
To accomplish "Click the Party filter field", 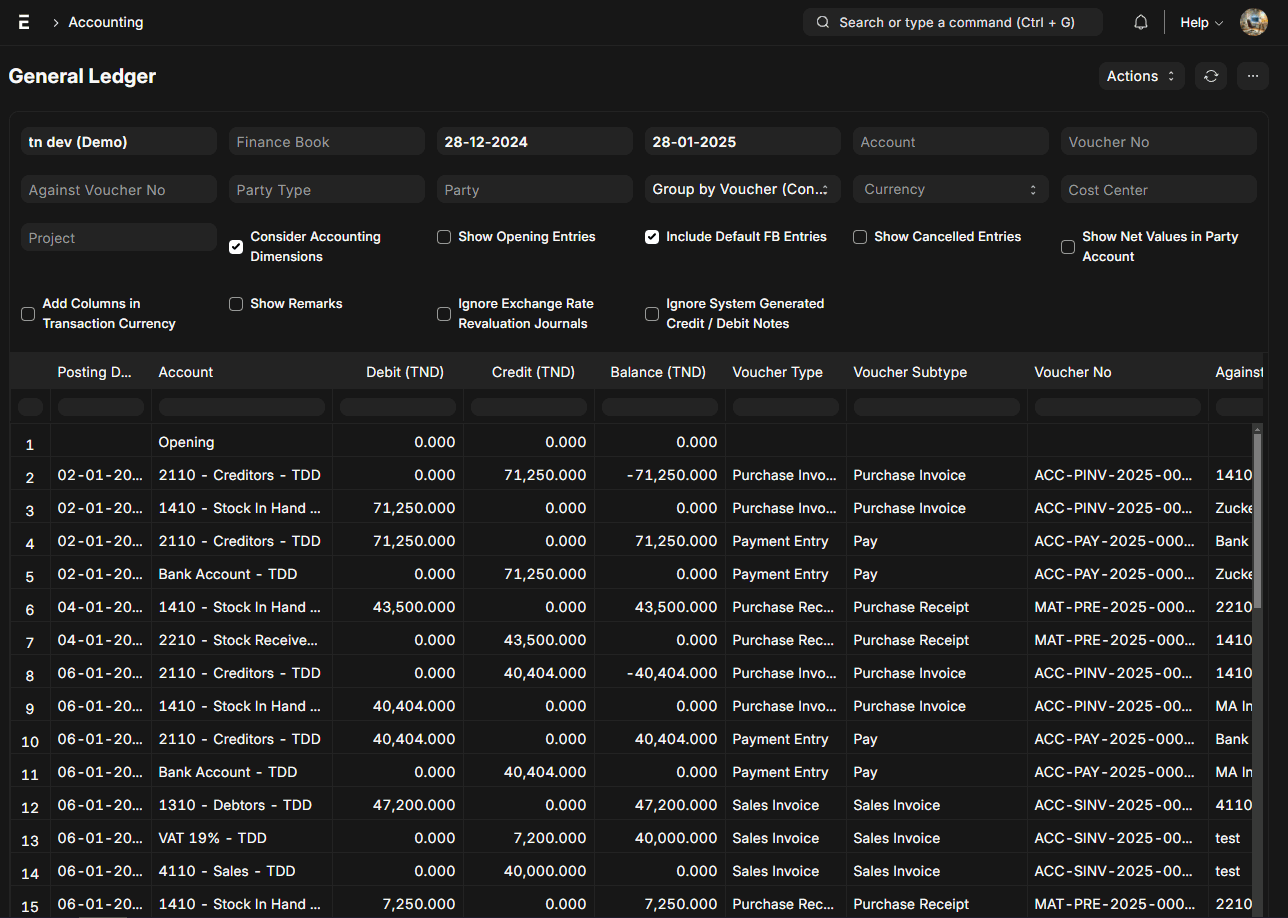I will pyautogui.click(x=535, y=189).
